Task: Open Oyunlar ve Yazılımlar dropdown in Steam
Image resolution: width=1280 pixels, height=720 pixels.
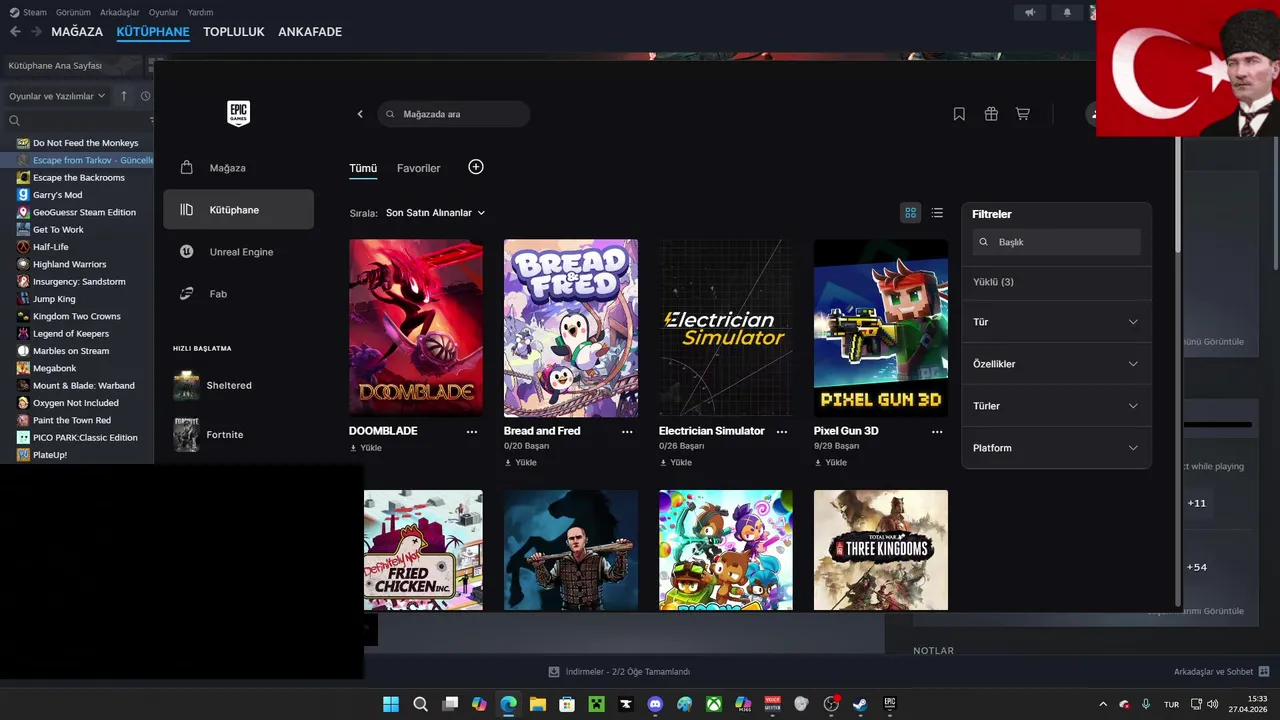Action: click(x=57, y=96)
